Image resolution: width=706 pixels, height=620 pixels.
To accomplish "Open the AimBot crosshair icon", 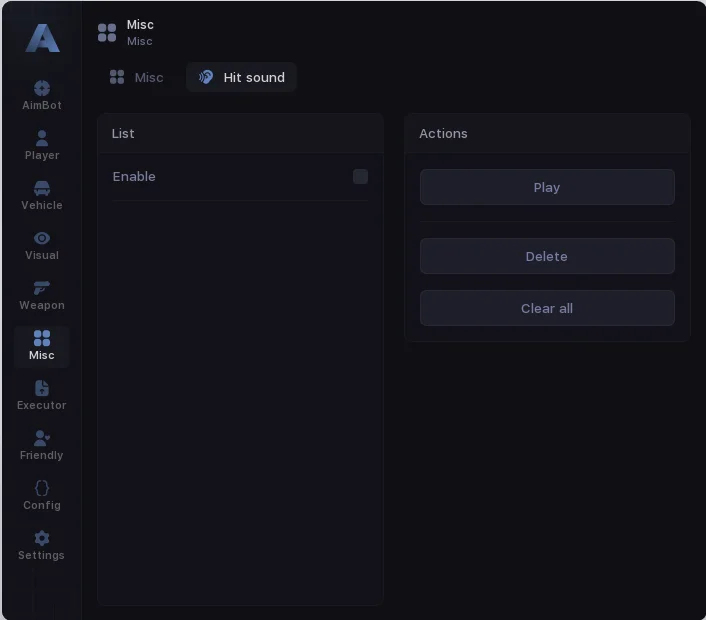I will pos(42,89).
